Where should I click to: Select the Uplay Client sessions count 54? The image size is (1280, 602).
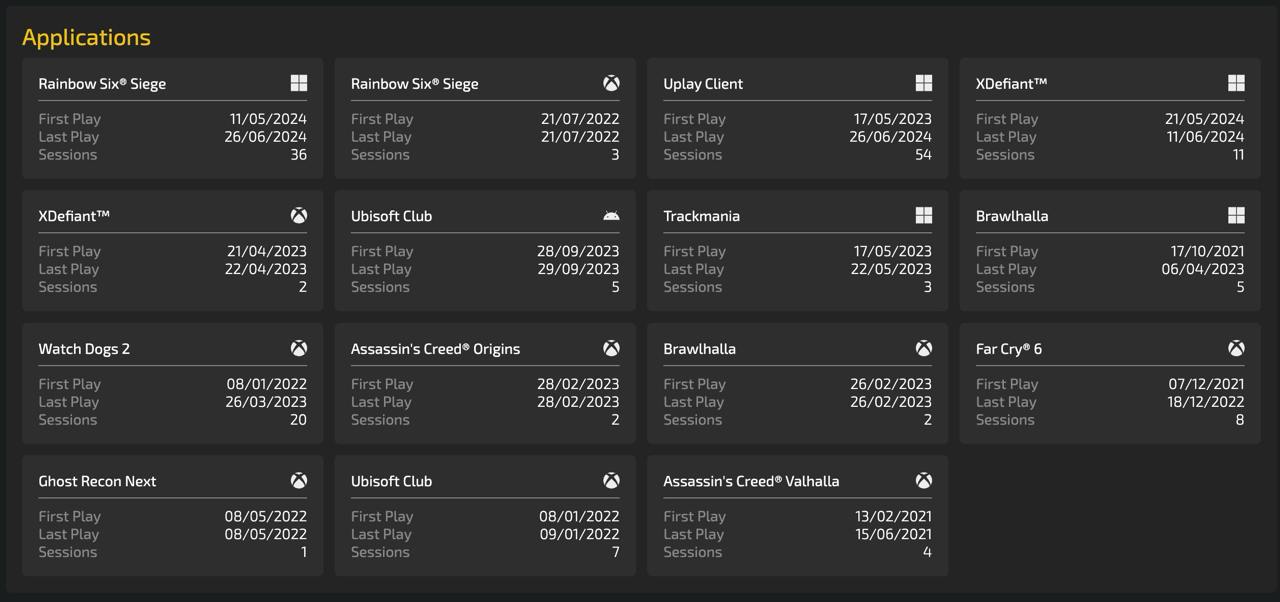click(x=922, y=155)
